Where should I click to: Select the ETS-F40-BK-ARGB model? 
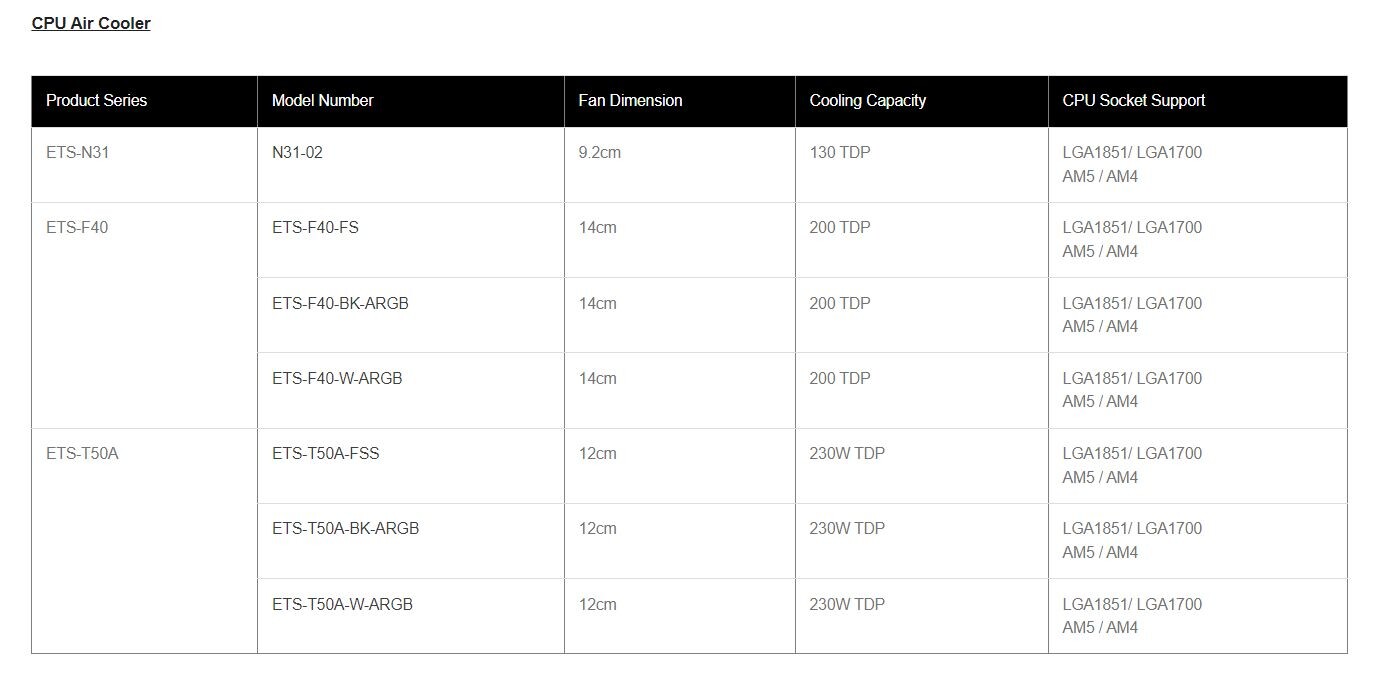(x=340, y=303)
